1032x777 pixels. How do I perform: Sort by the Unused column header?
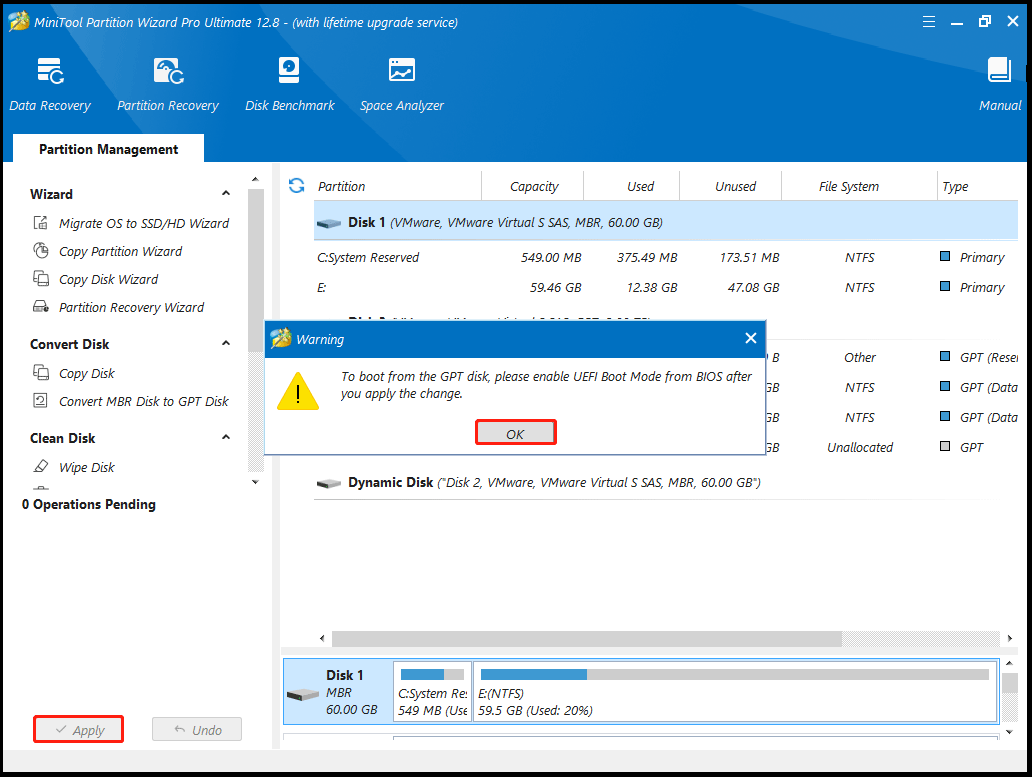[731, 186]
